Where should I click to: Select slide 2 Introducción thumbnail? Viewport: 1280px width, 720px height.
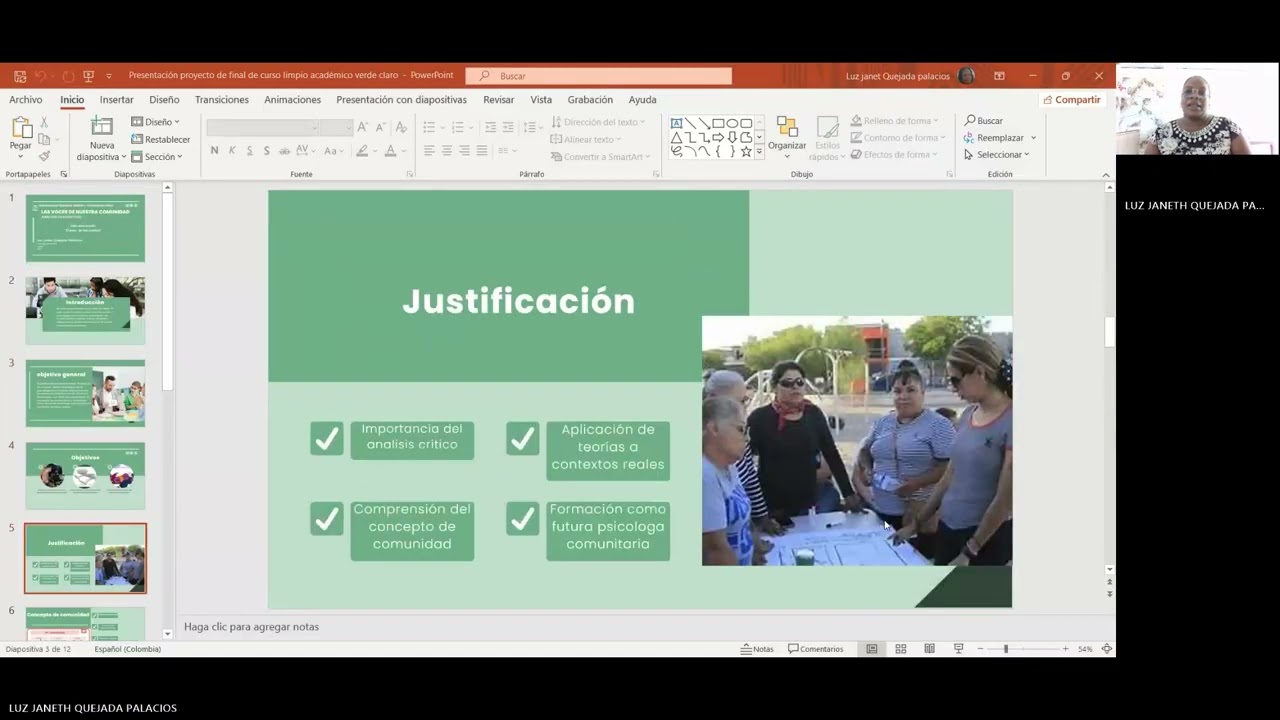[x=85, y=311]
